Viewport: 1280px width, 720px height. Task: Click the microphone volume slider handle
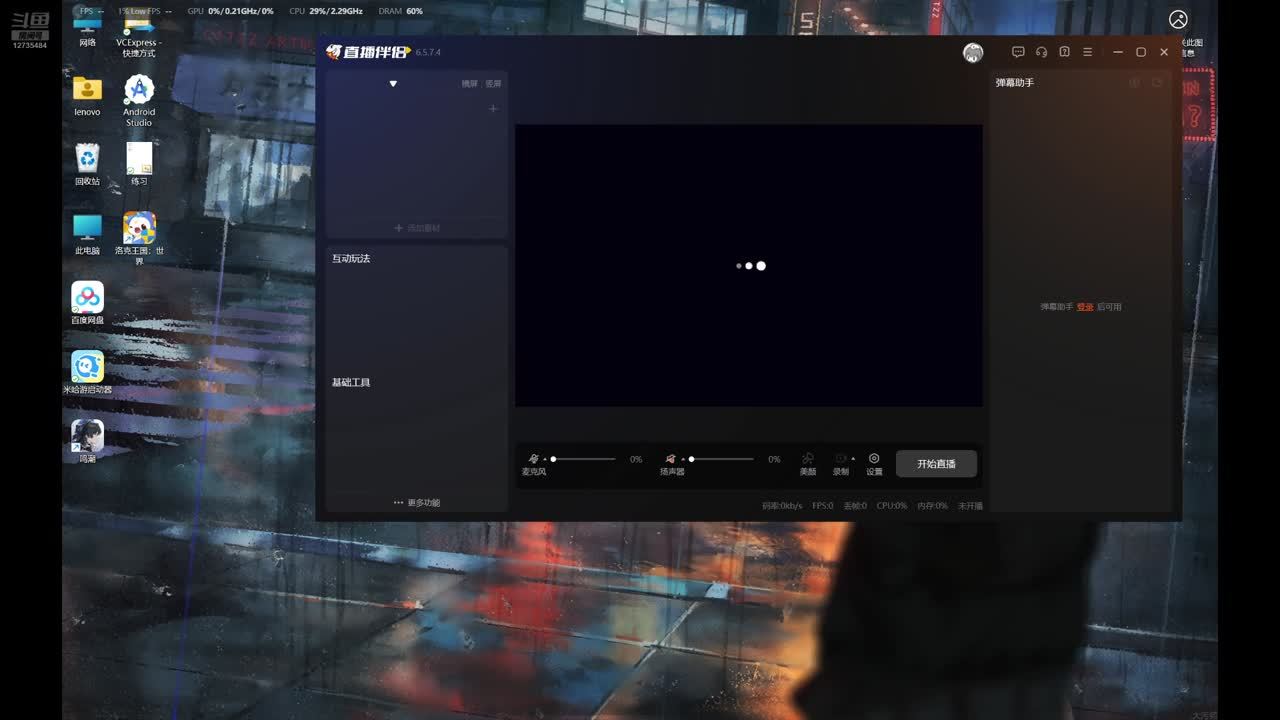click(553, 459)
